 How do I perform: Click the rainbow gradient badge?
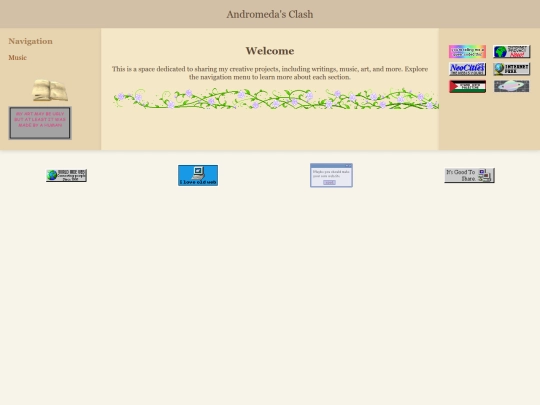point(467,52)
